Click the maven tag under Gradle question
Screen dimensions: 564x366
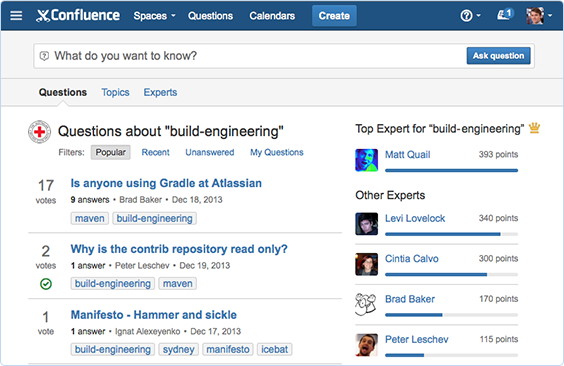(x=90, y=218)
